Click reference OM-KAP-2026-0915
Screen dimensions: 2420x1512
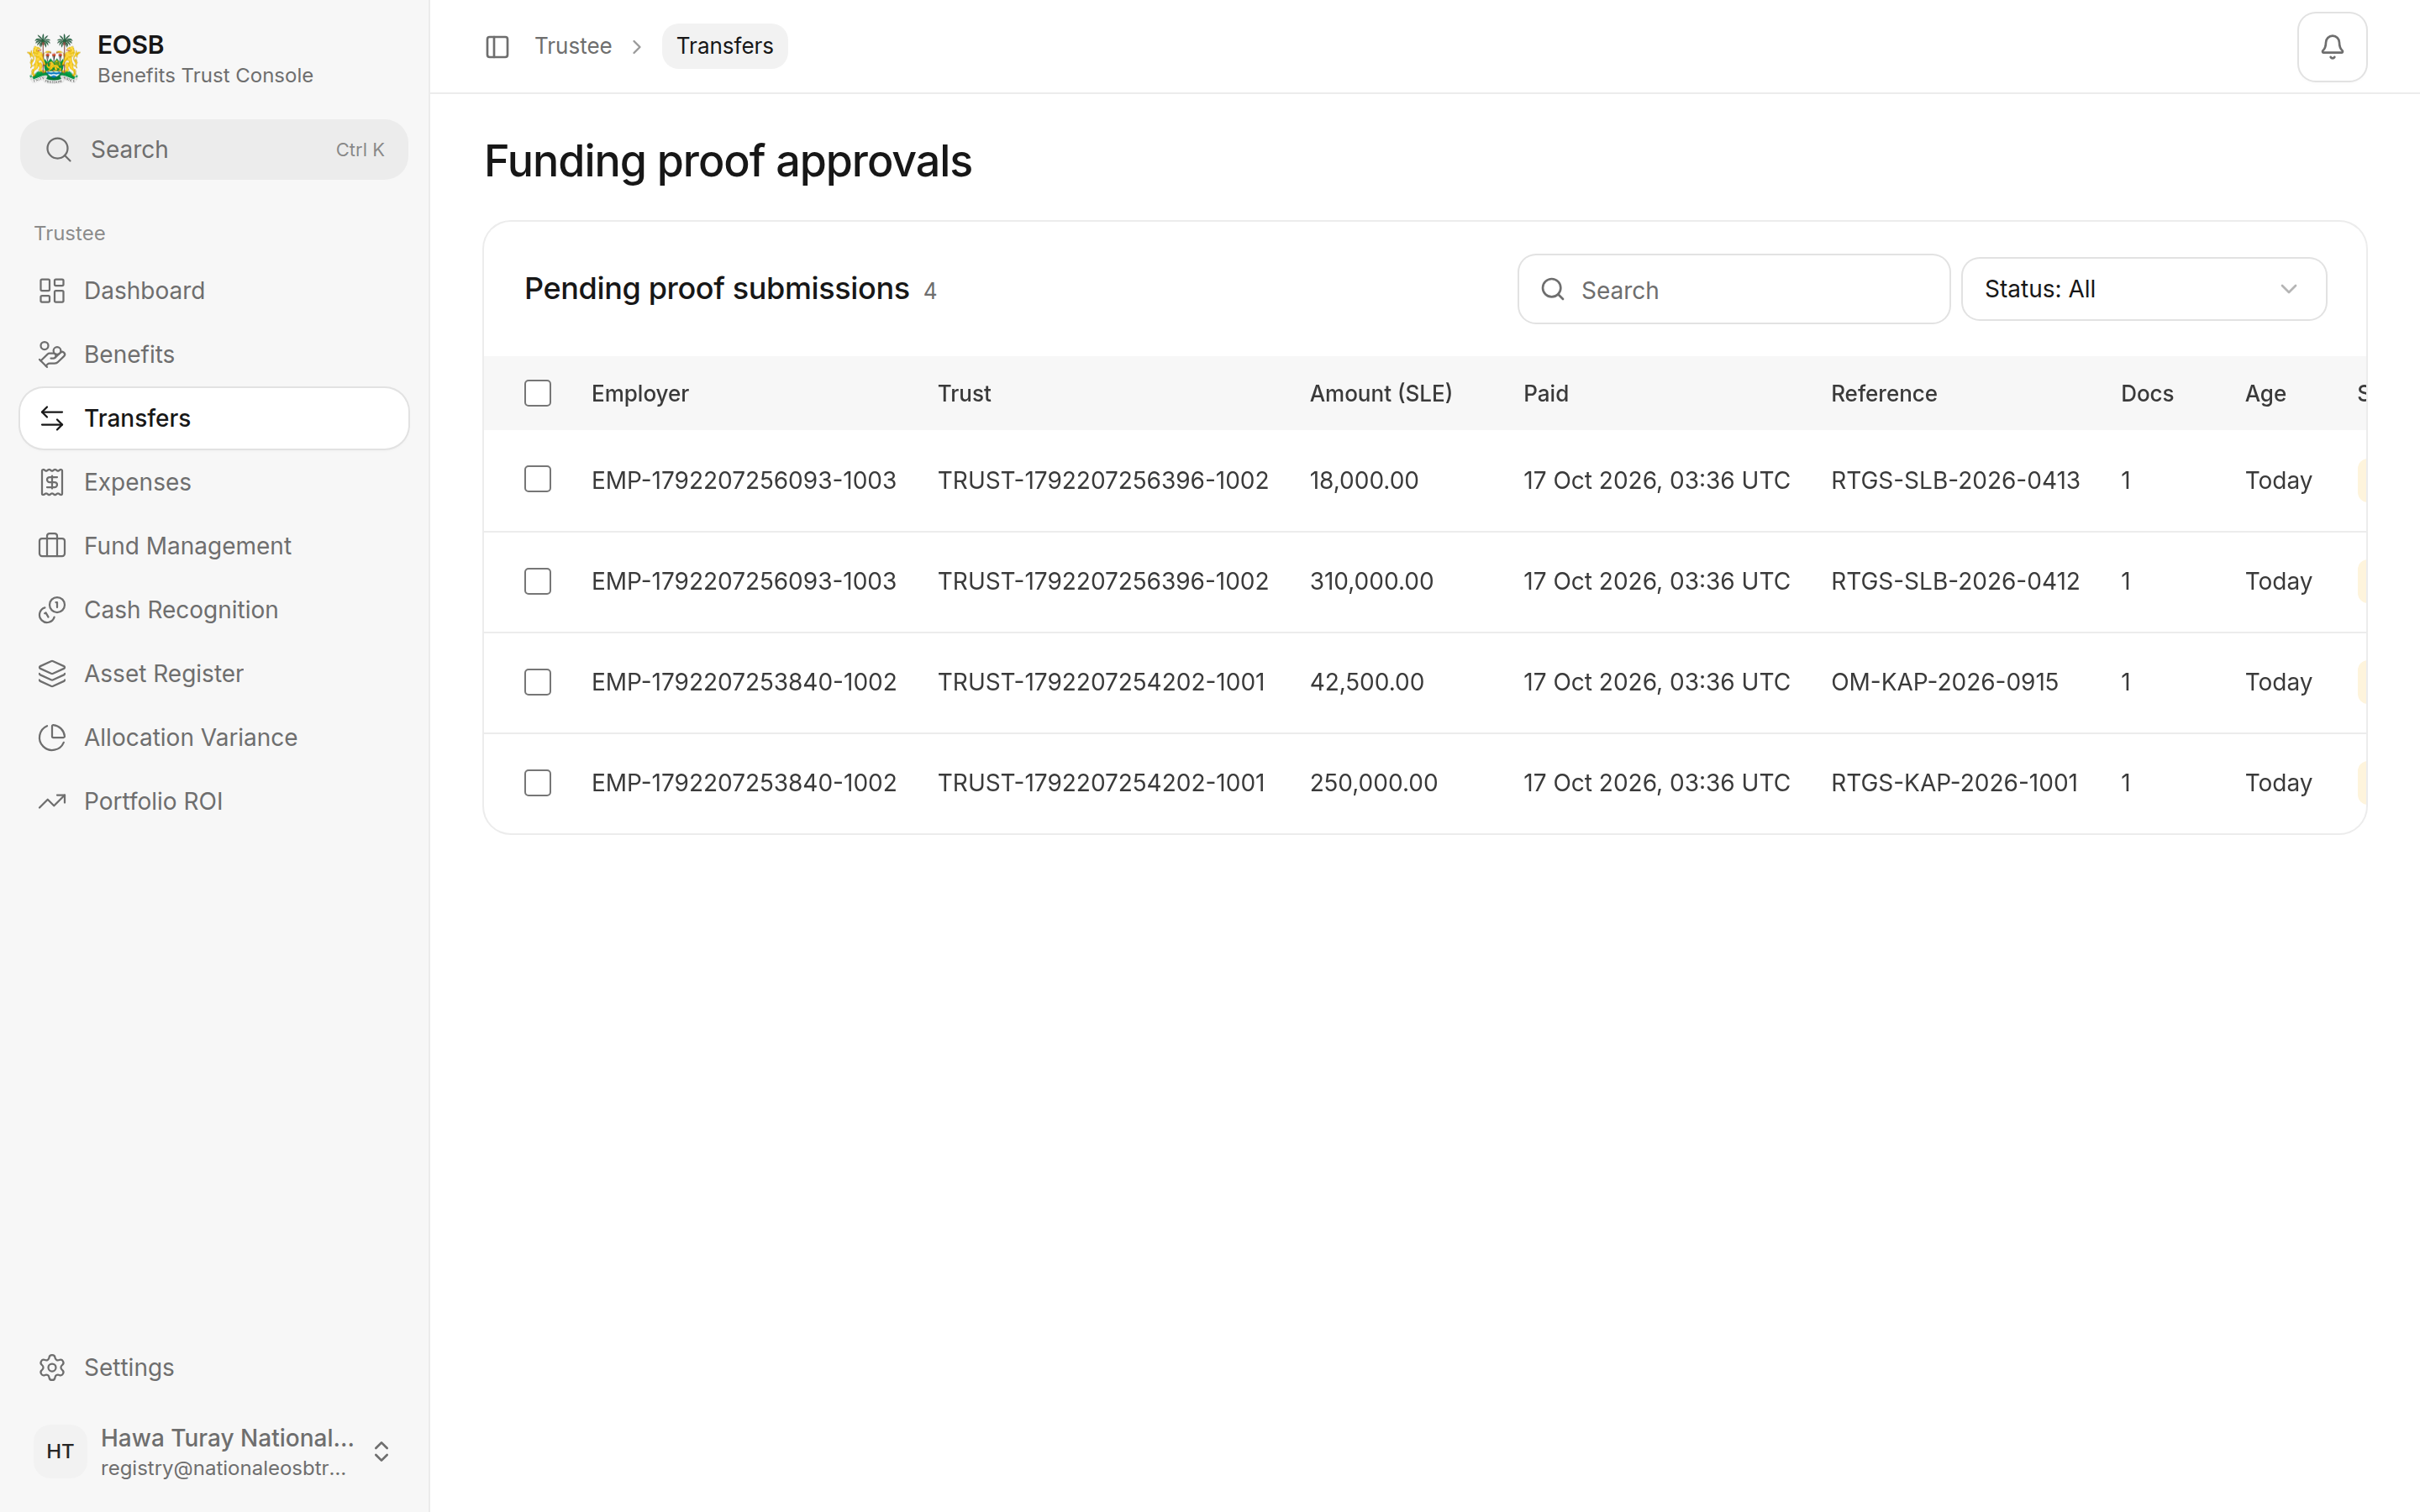(x=1944, y=682)
